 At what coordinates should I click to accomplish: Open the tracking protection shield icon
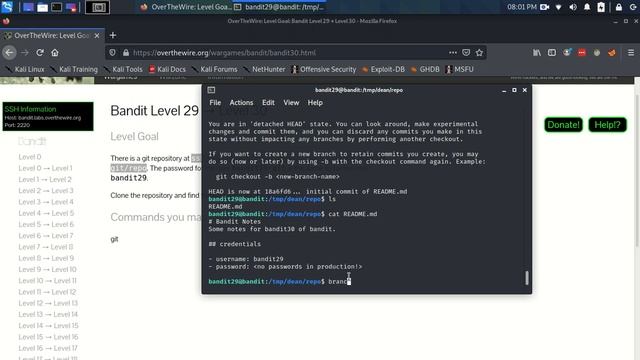point(113,53)
